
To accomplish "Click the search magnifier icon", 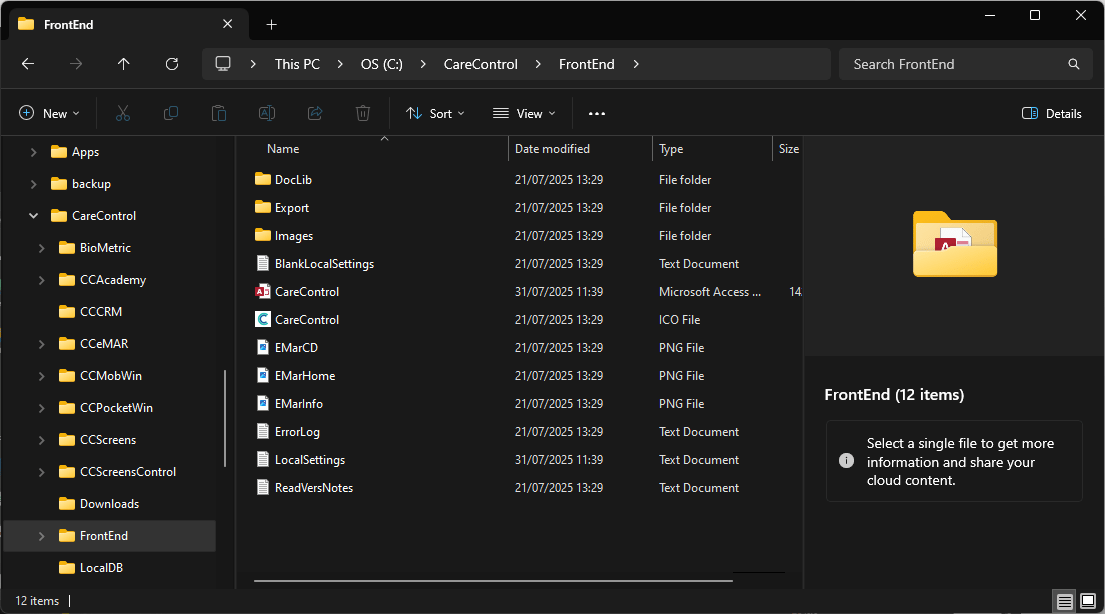I will [1073, 64].
